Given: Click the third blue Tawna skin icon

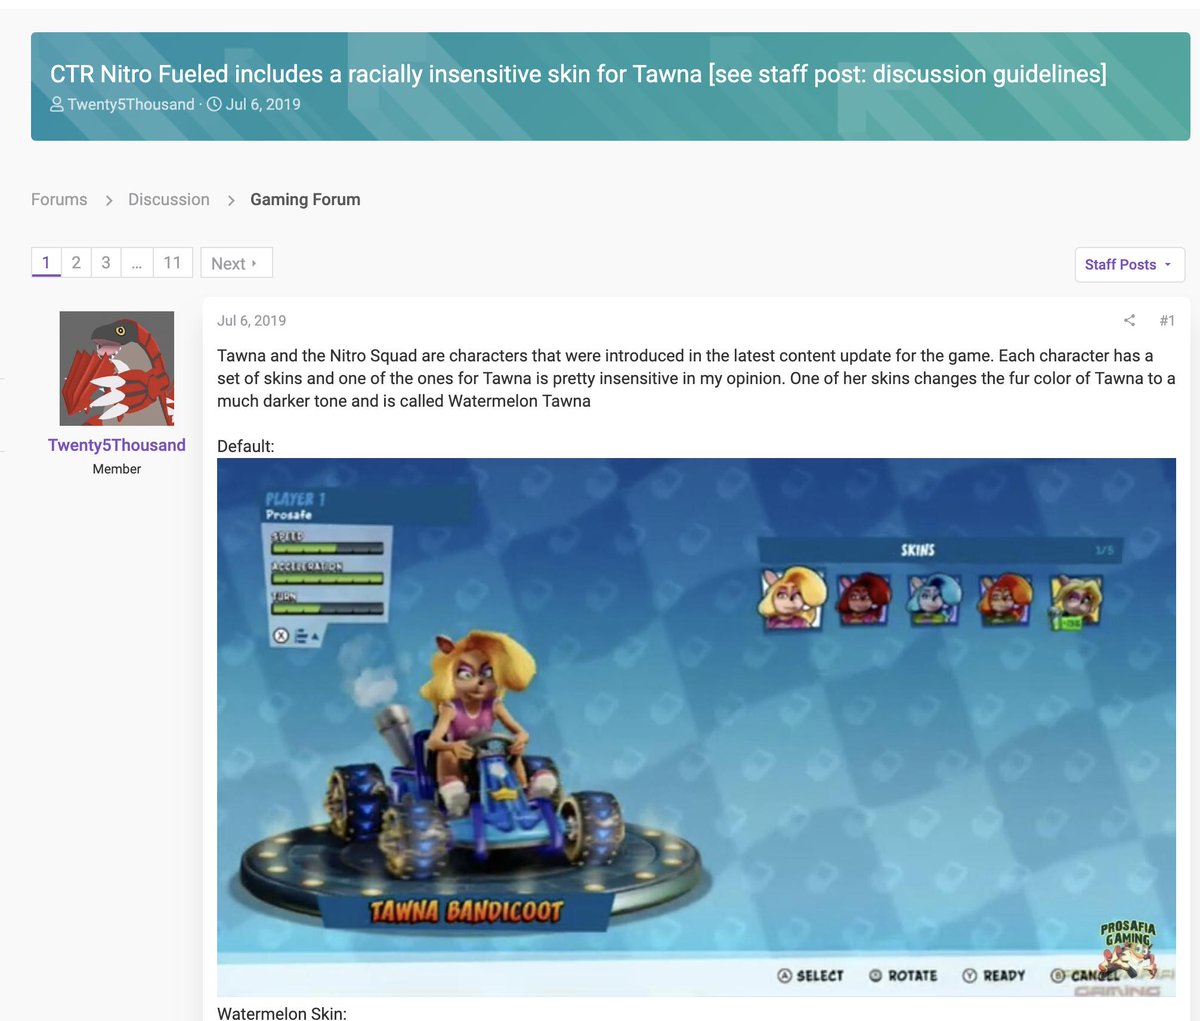Looking at the screenshot, I should 935,598.
